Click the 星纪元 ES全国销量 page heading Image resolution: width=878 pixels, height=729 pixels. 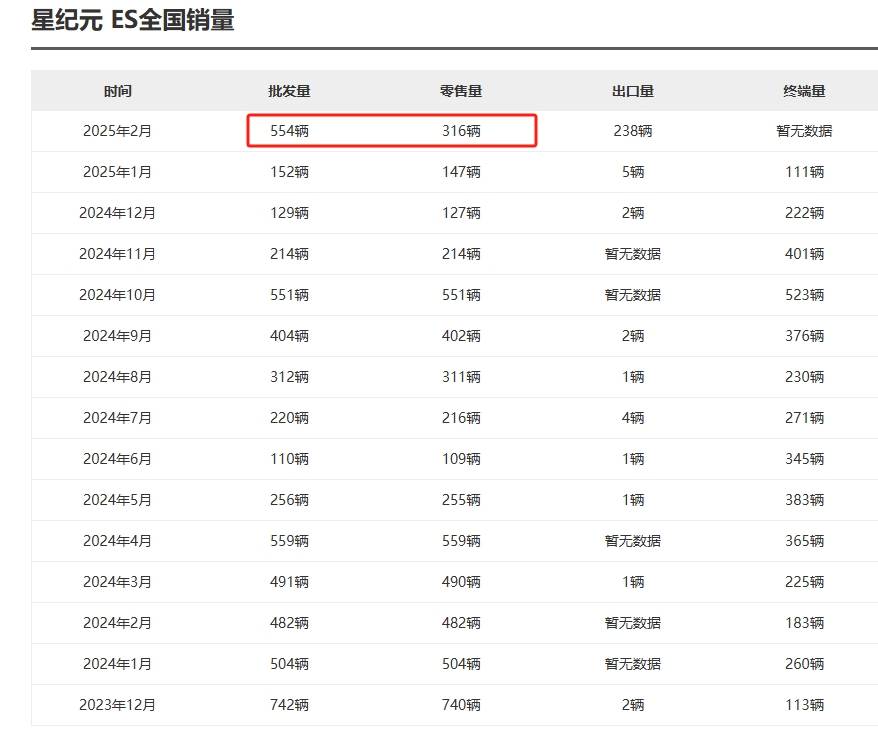[133, 20]
